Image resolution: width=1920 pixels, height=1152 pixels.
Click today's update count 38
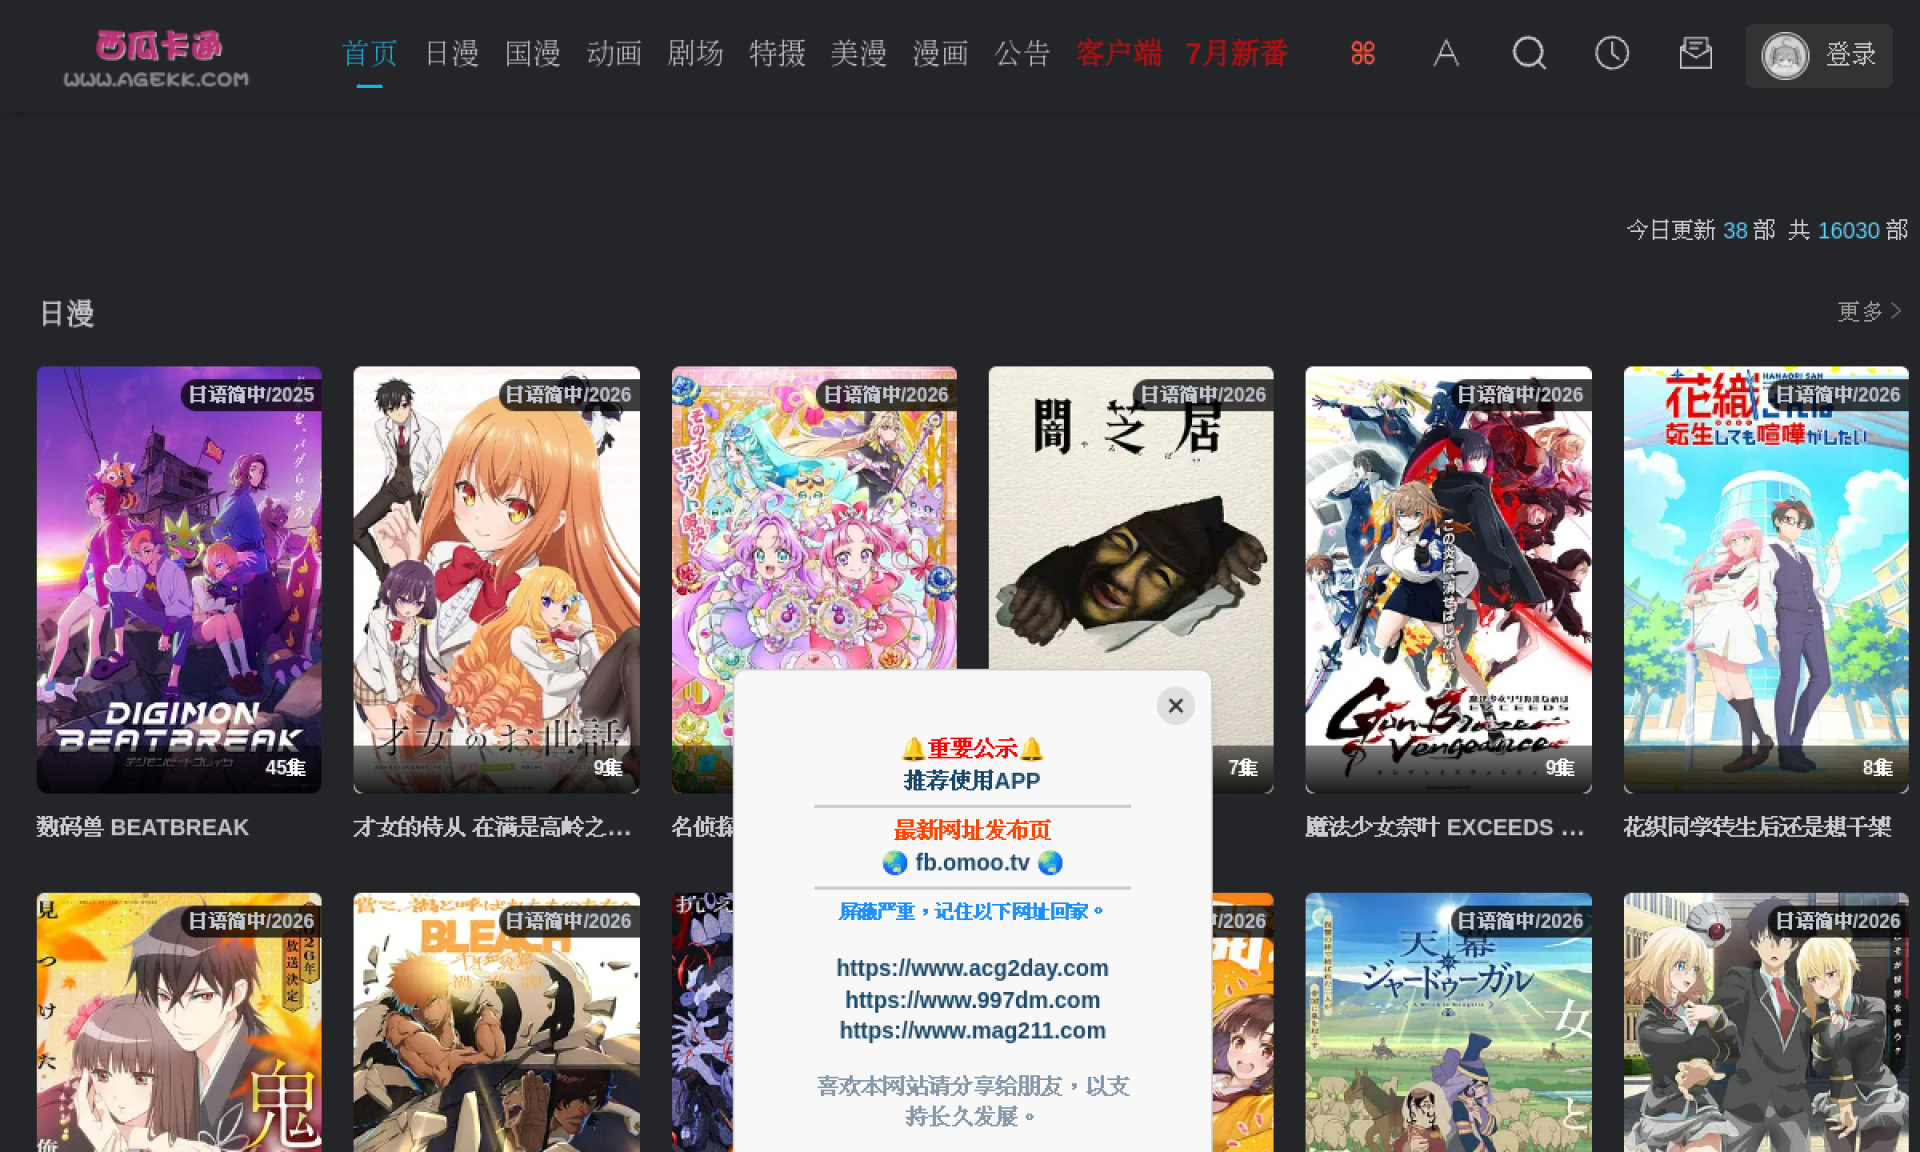click(1735, 230)
